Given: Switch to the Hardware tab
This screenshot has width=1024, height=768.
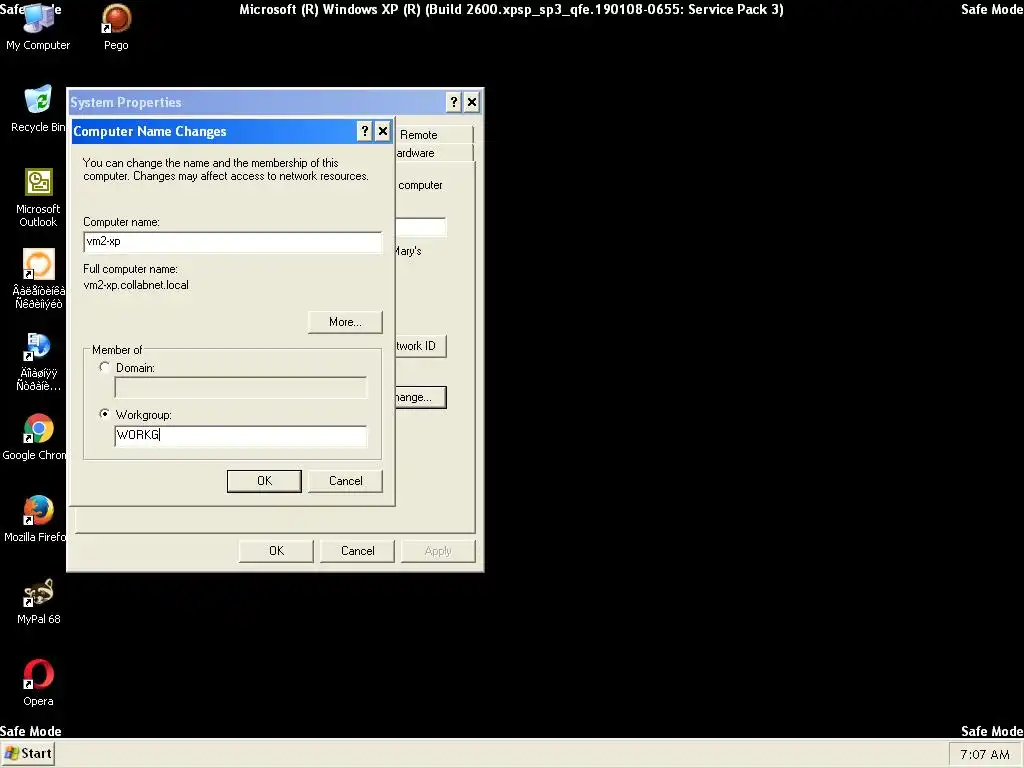Looking at the screenshot, I should click(434, 153).
